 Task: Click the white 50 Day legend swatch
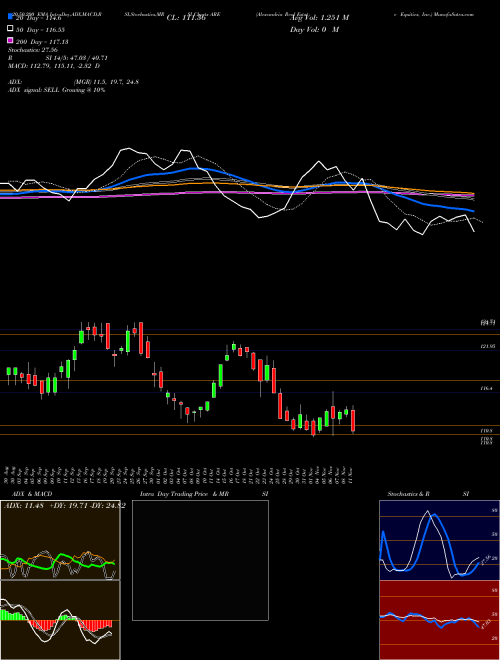[10, 29]
